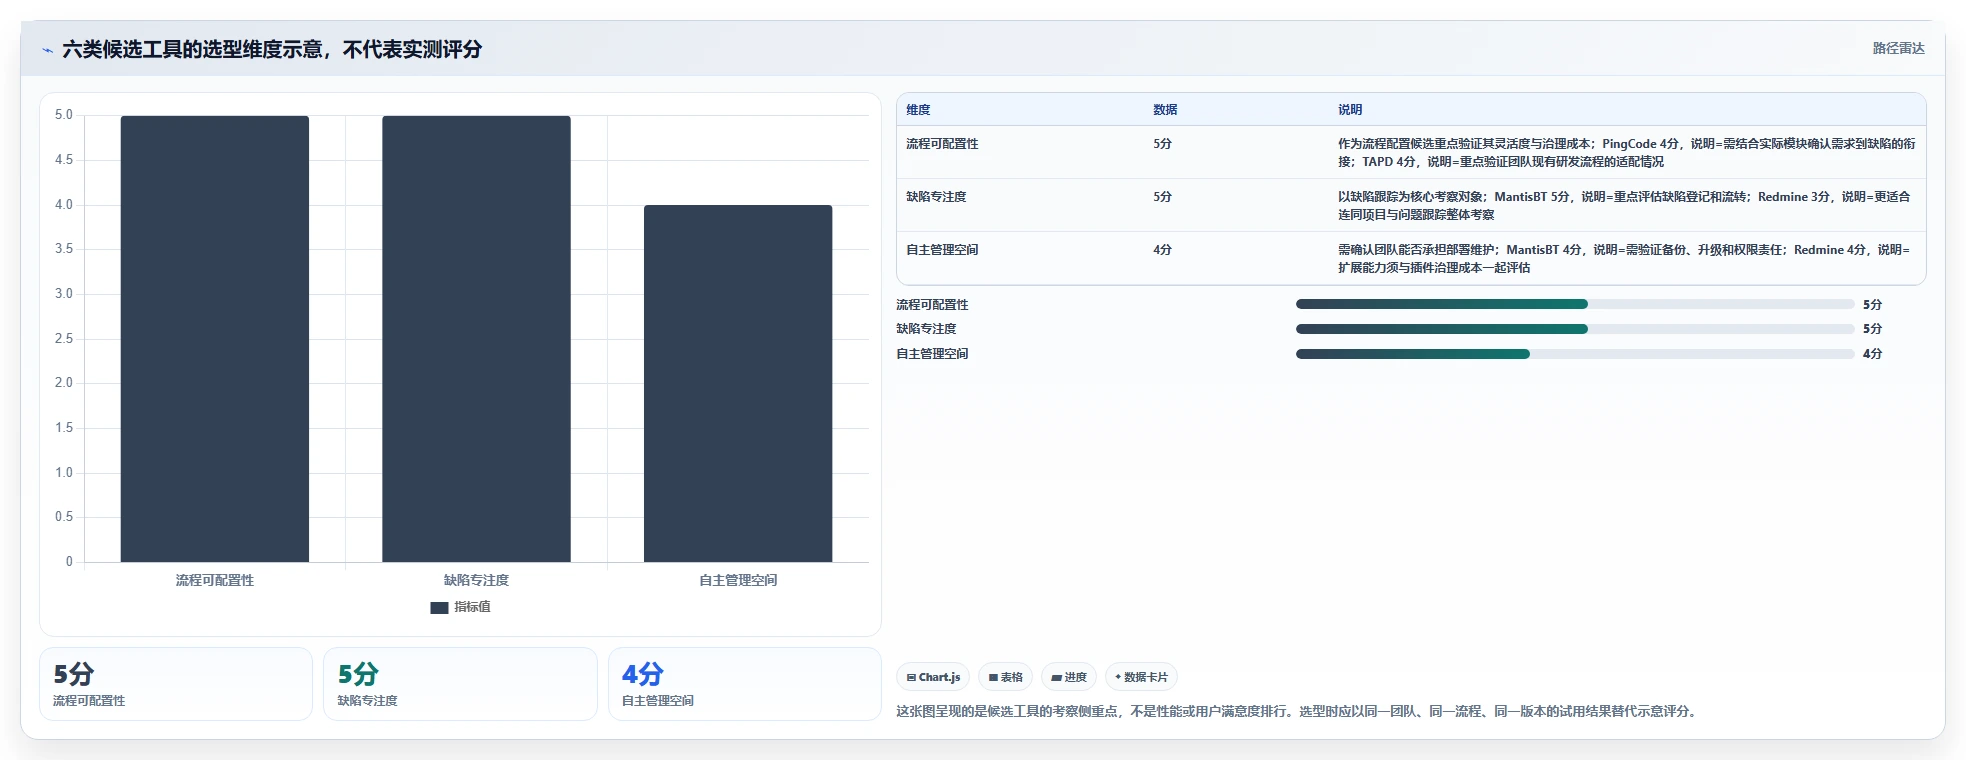Screen dimensions: 1966x760
Task: Click the 缺陷专注度 x-axis label
Action: pos(476,580)
